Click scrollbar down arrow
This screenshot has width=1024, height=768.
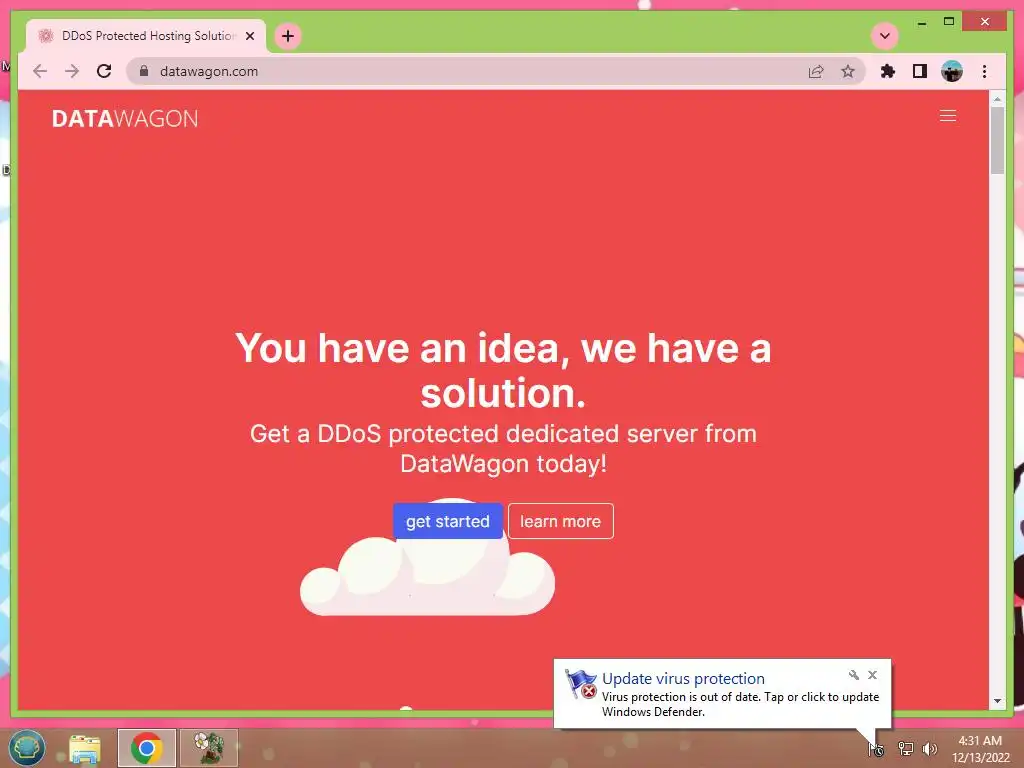click(997, 701)
